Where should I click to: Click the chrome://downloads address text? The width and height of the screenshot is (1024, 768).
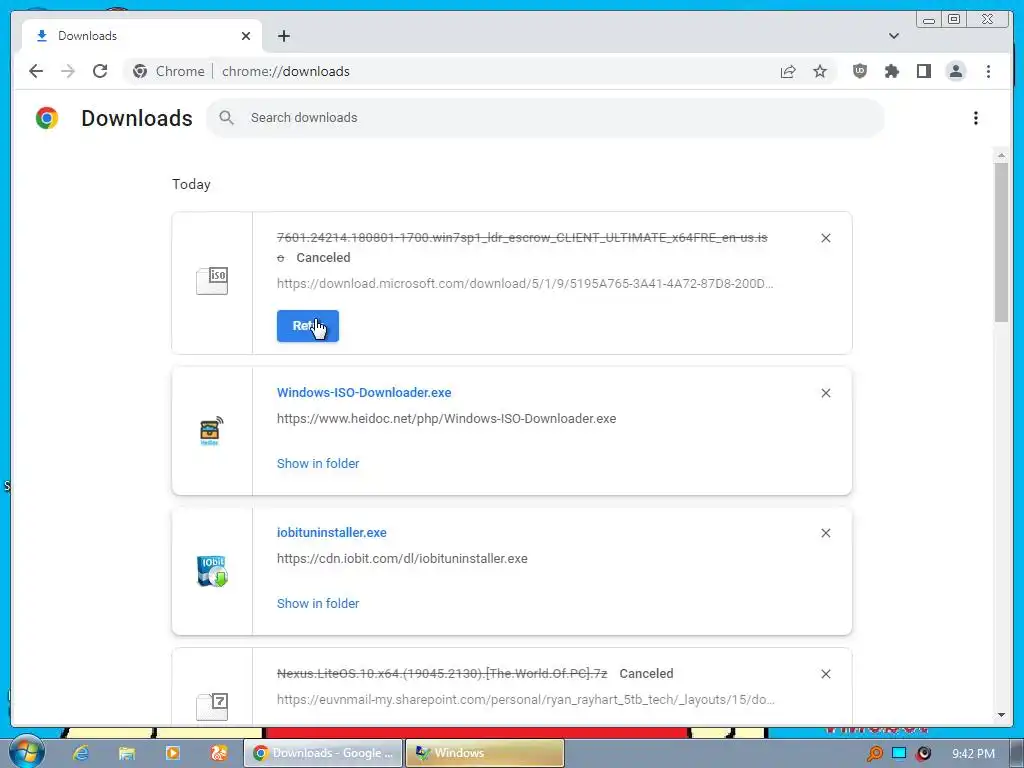click(285, 71)
